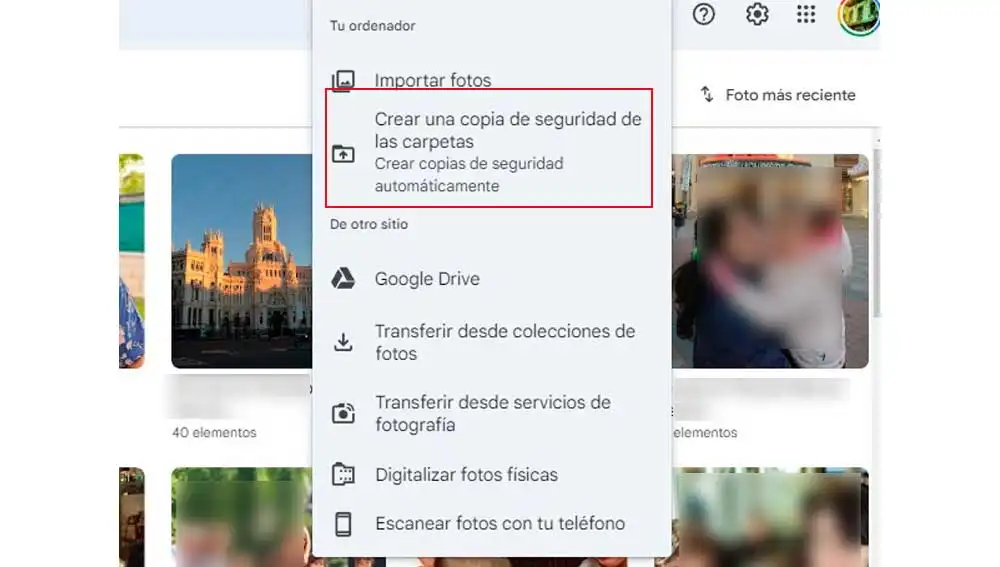Click the vertical scrollbar on the right
Viewport: 1000px width, 567px height.
878,233
